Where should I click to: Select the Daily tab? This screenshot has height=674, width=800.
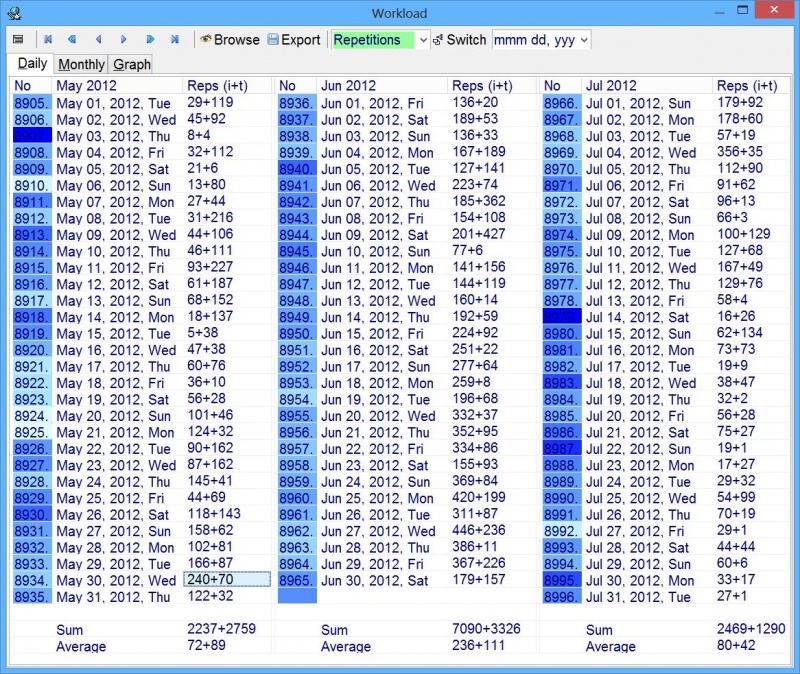tap(31, 63)
